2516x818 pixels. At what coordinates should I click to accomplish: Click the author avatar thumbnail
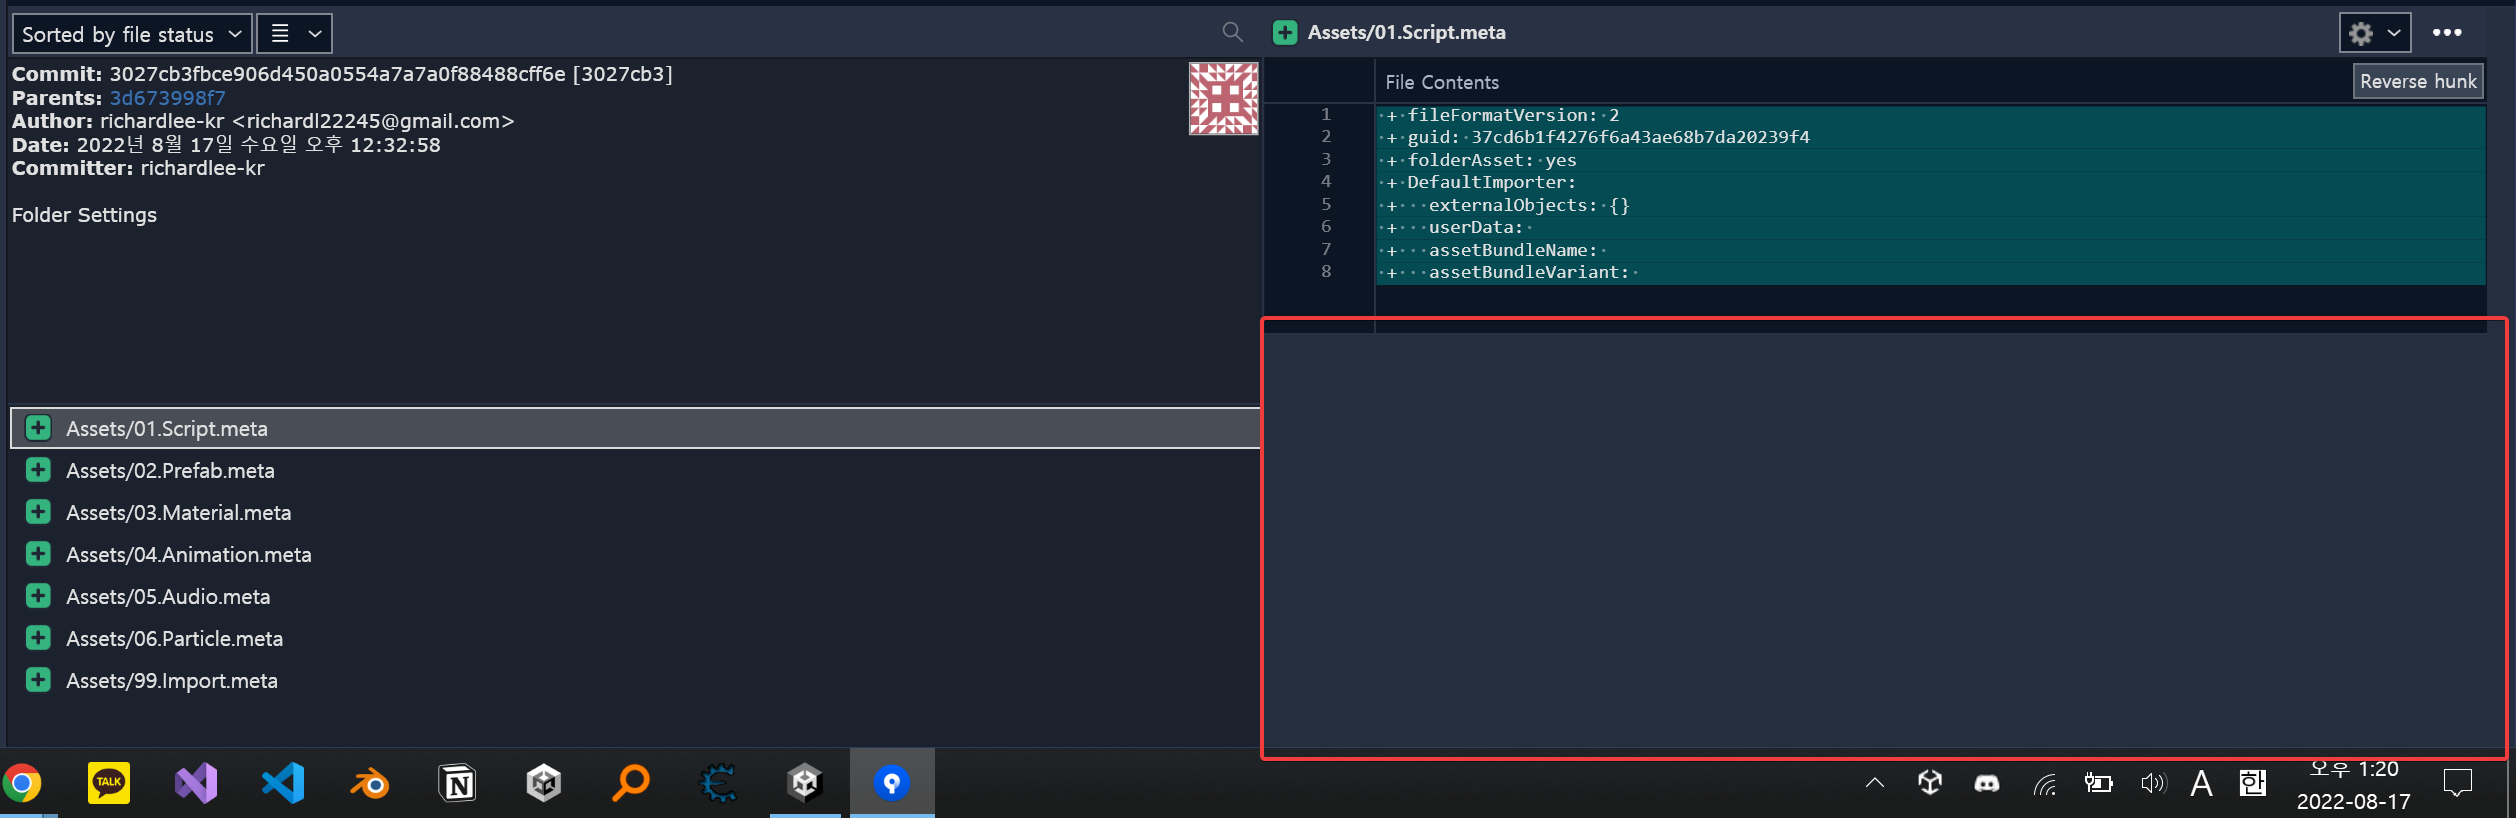pyautogui.click(x=1223, y=98)
